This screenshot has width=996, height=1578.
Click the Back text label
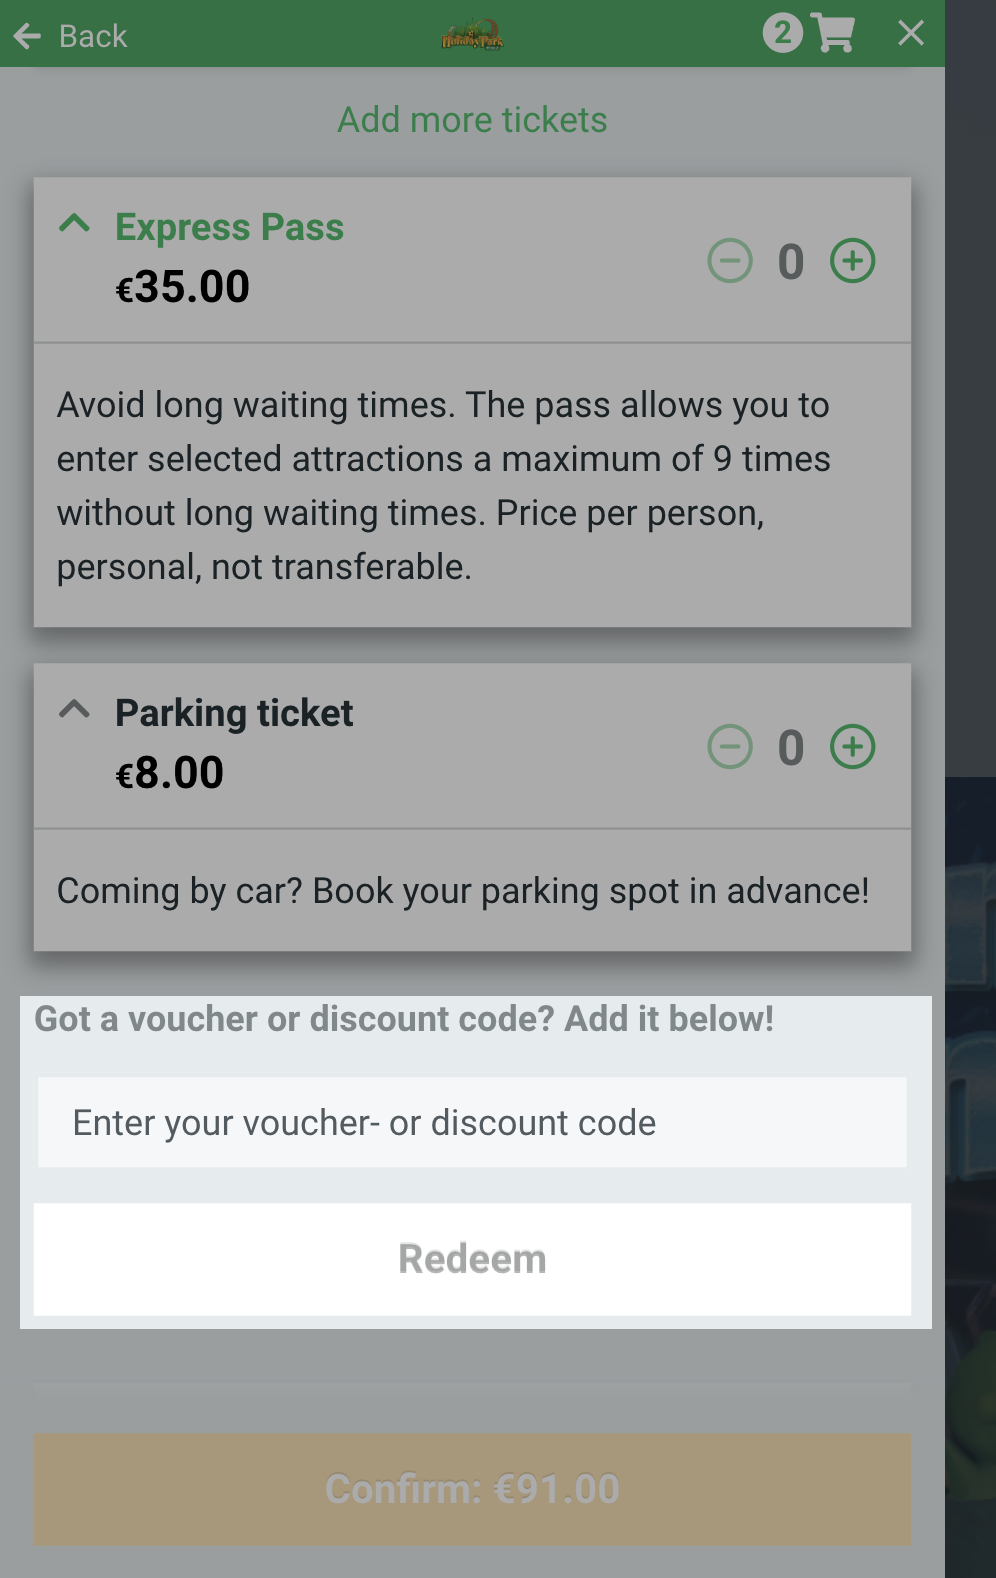point(93,36)
